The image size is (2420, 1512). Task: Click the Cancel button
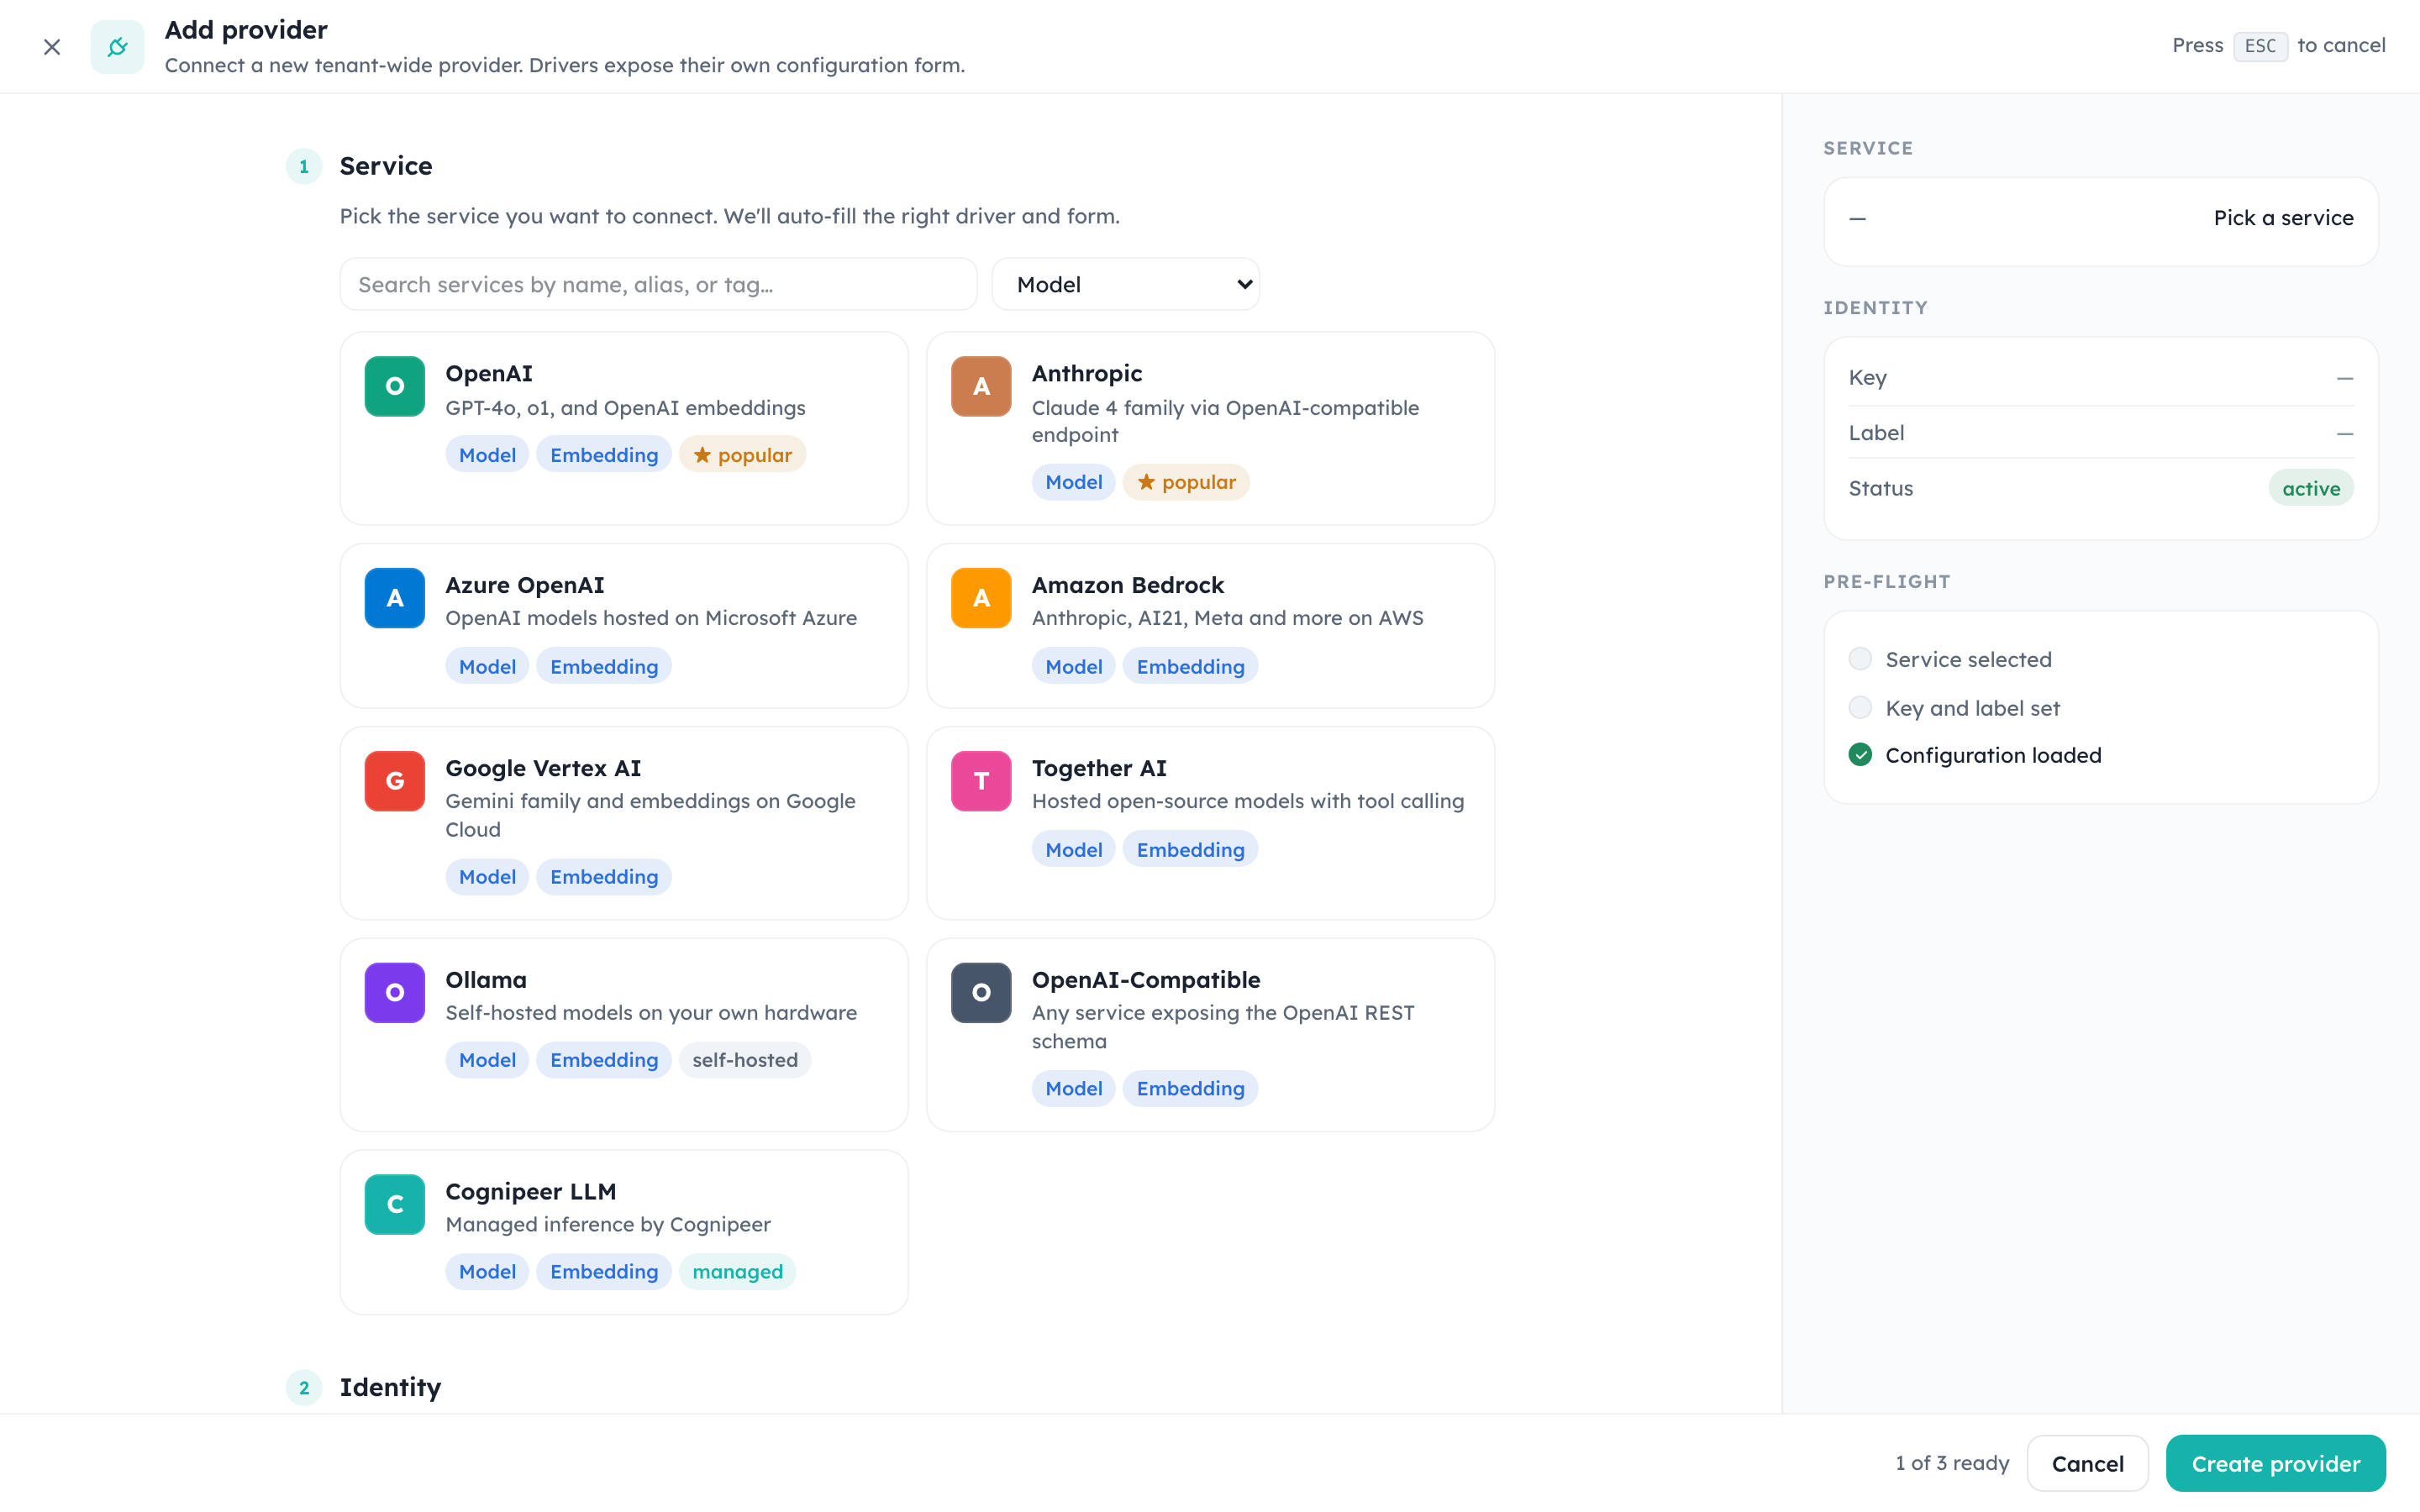pyautogui.click(x=2087, y=1463)
